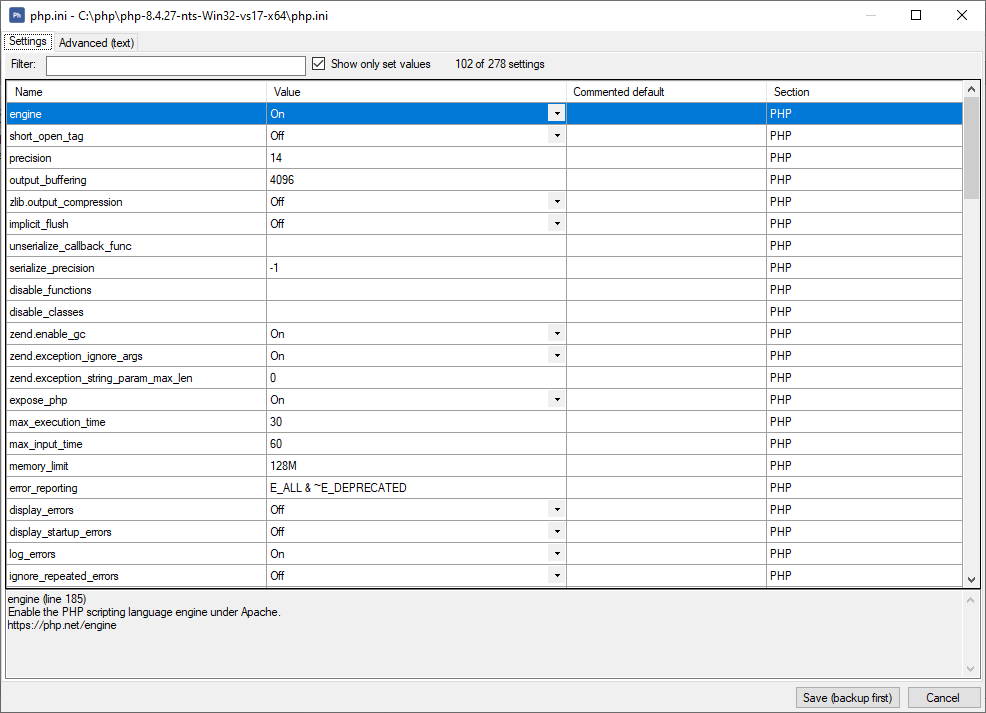Click the description pane scroll up arrow

pos(971,600)
